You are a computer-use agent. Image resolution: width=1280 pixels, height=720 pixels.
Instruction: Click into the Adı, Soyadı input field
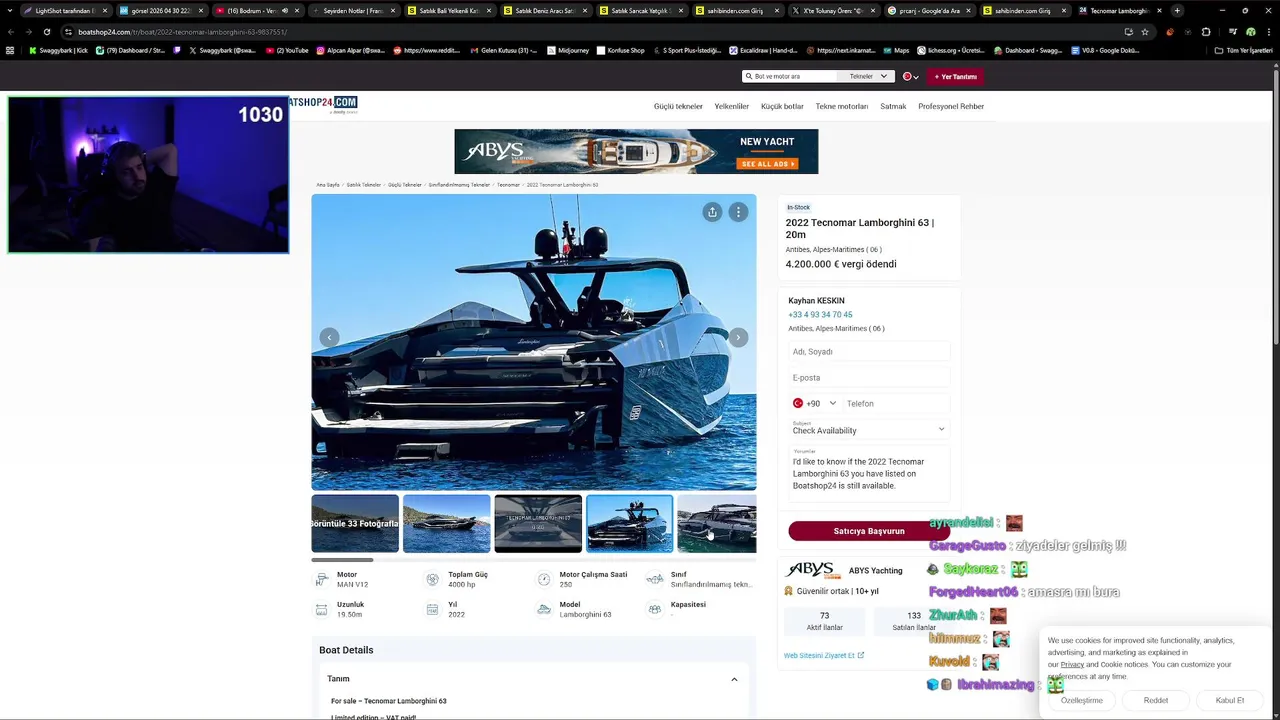(x=868, y=351)
